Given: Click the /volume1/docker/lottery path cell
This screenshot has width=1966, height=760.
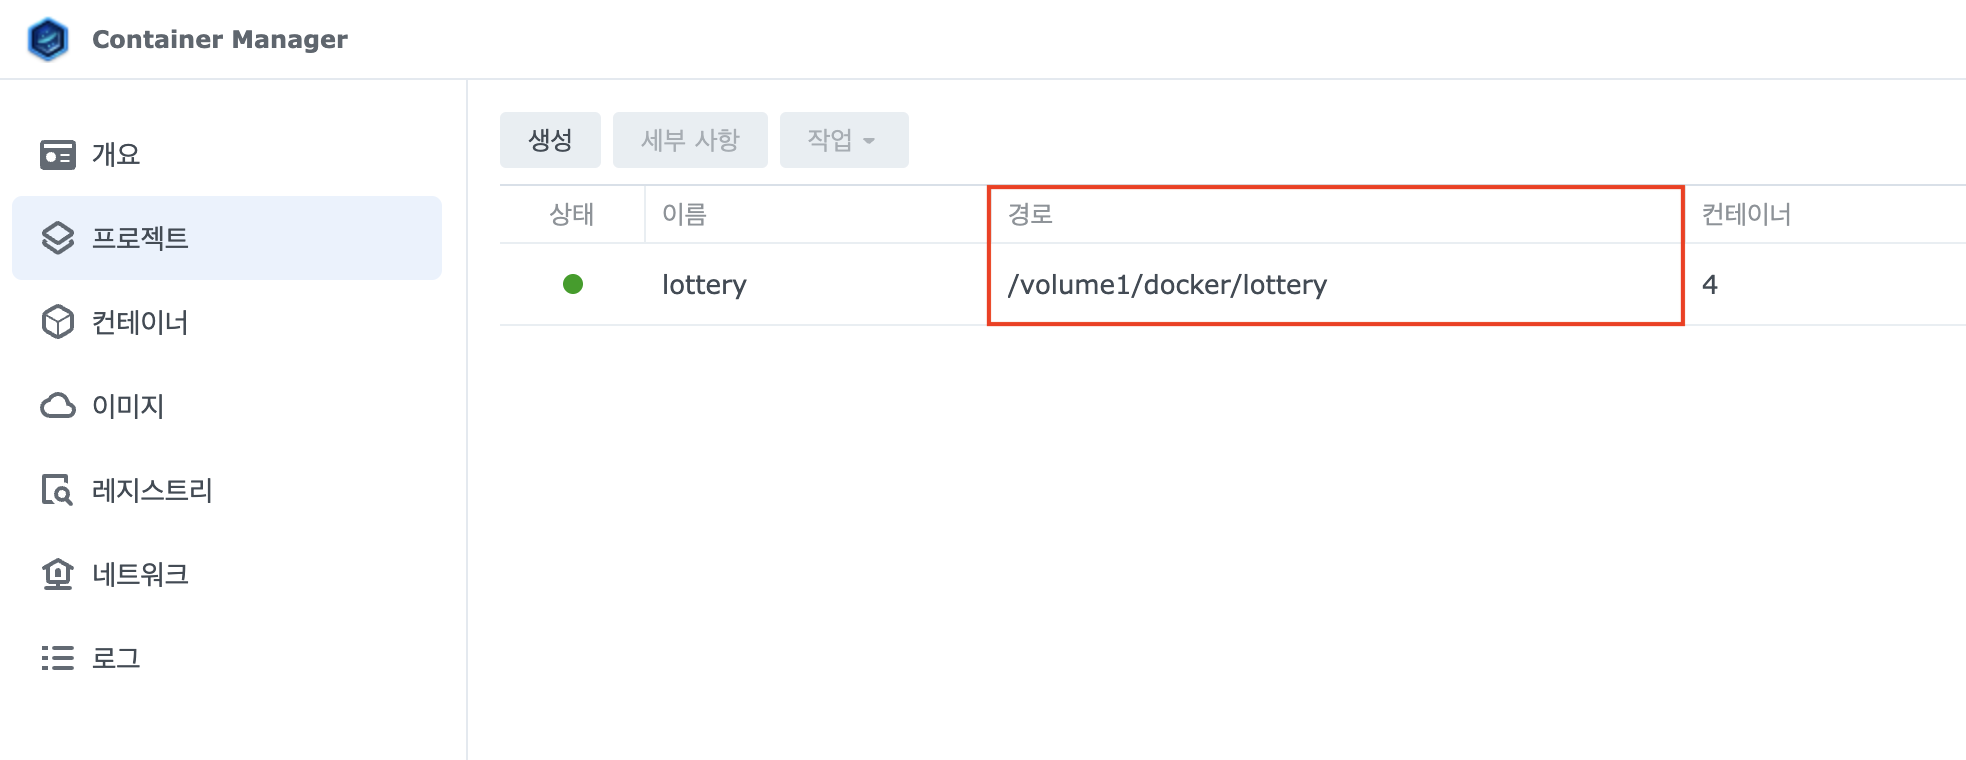Looking at the screenshot, I should 1336,284.
